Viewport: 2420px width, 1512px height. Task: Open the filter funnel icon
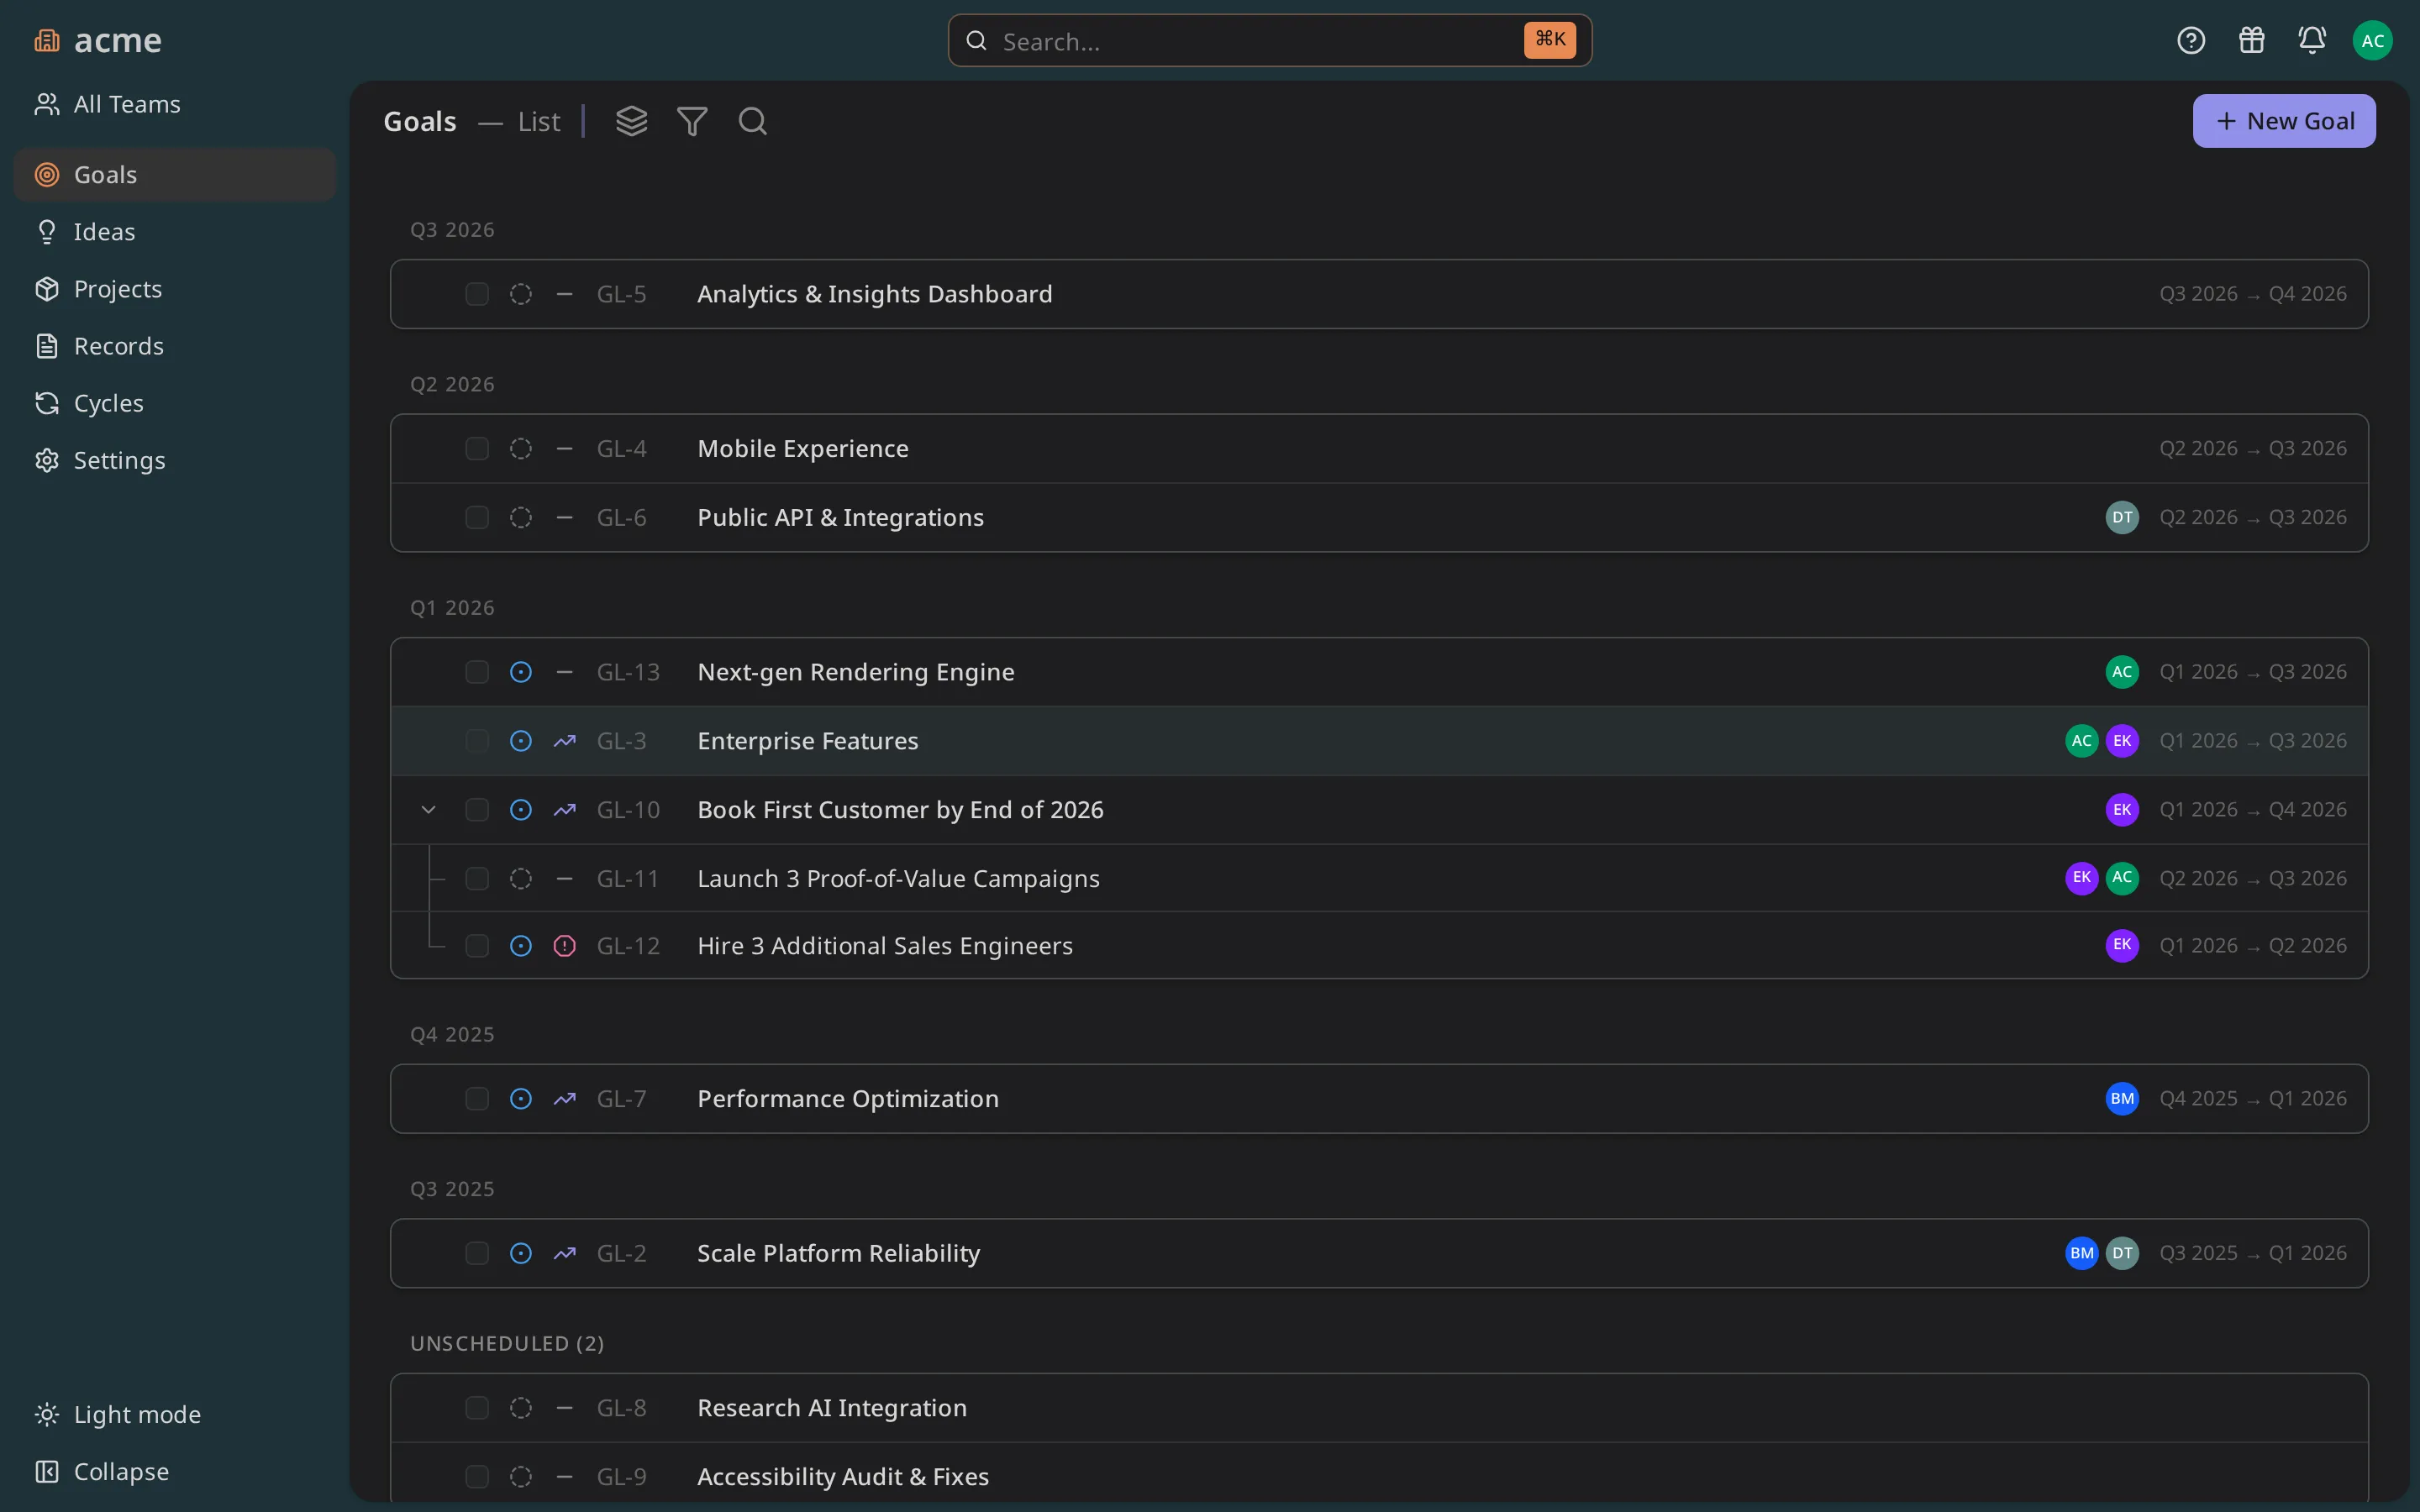pos(692,121)
